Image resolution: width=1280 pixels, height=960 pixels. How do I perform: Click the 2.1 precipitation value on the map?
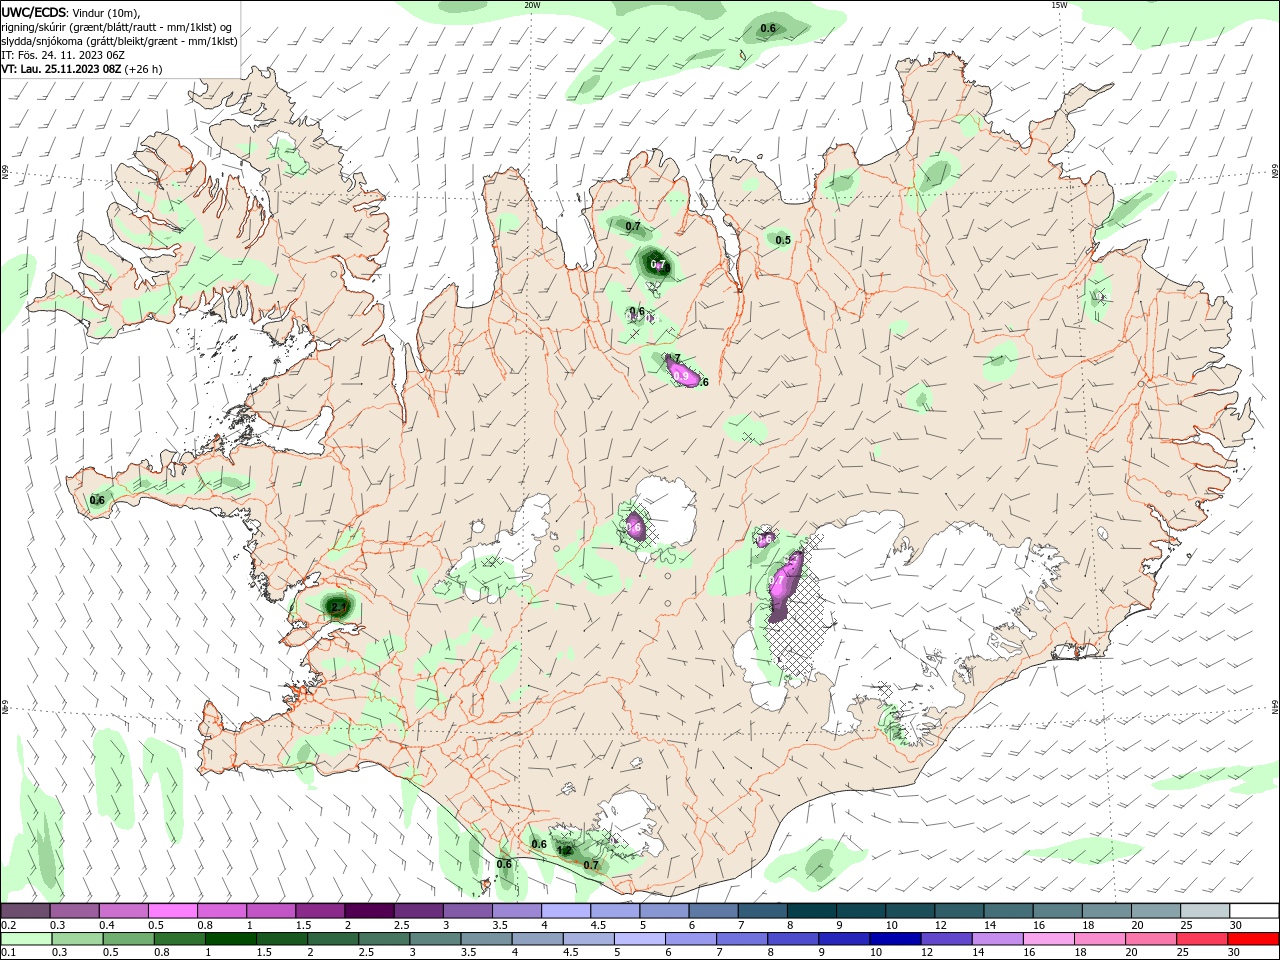(338, 607)
